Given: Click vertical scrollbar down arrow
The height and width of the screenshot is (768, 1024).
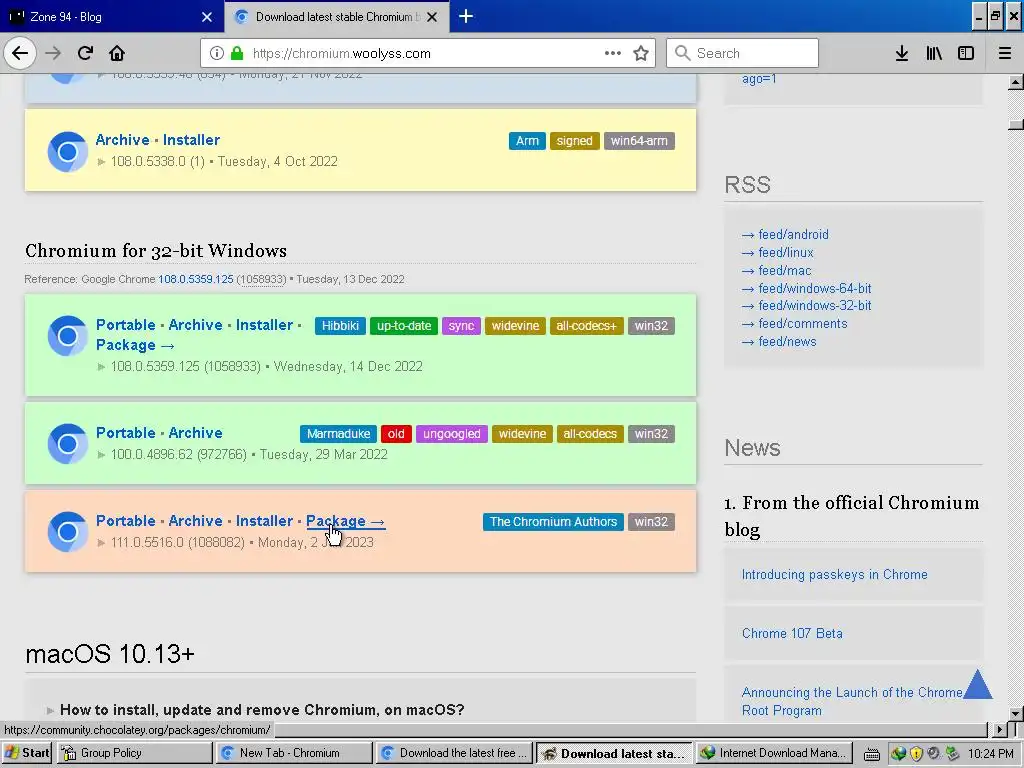Looking at the screenshot, I should [1016, 712].
